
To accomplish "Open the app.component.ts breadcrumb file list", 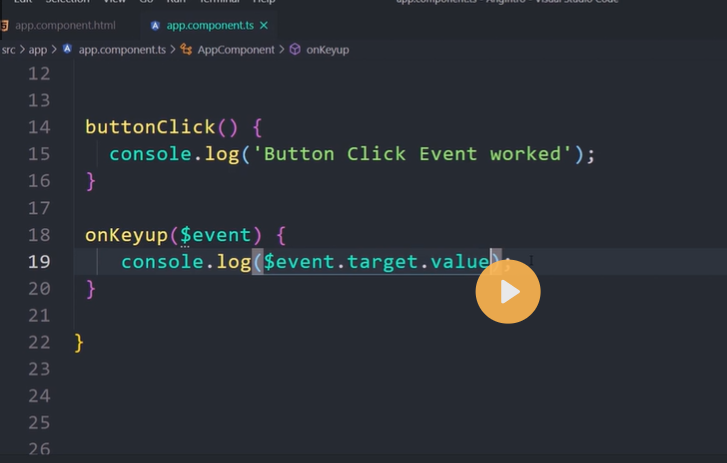I will point(121,49).
